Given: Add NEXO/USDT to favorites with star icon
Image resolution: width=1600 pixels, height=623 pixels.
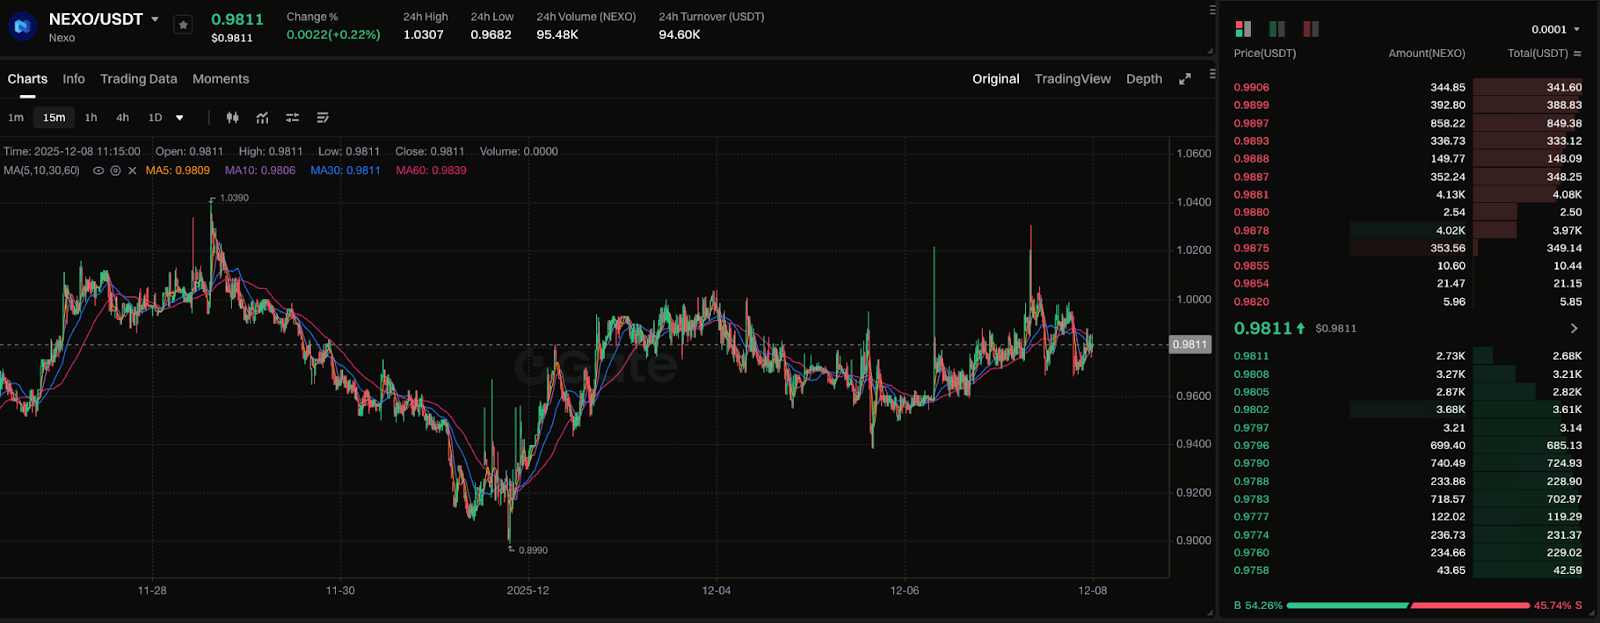Looking at the screenshot, I should coord(183,25).
